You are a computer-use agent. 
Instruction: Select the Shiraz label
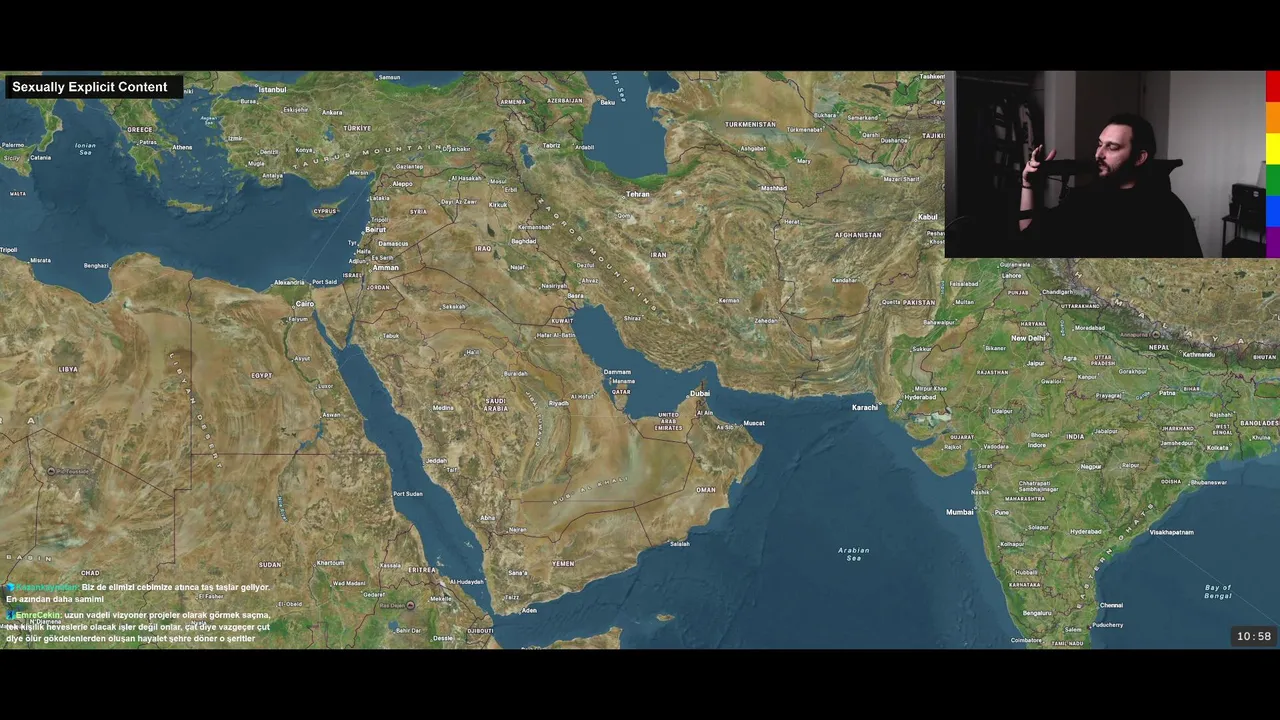click(631, 319)
